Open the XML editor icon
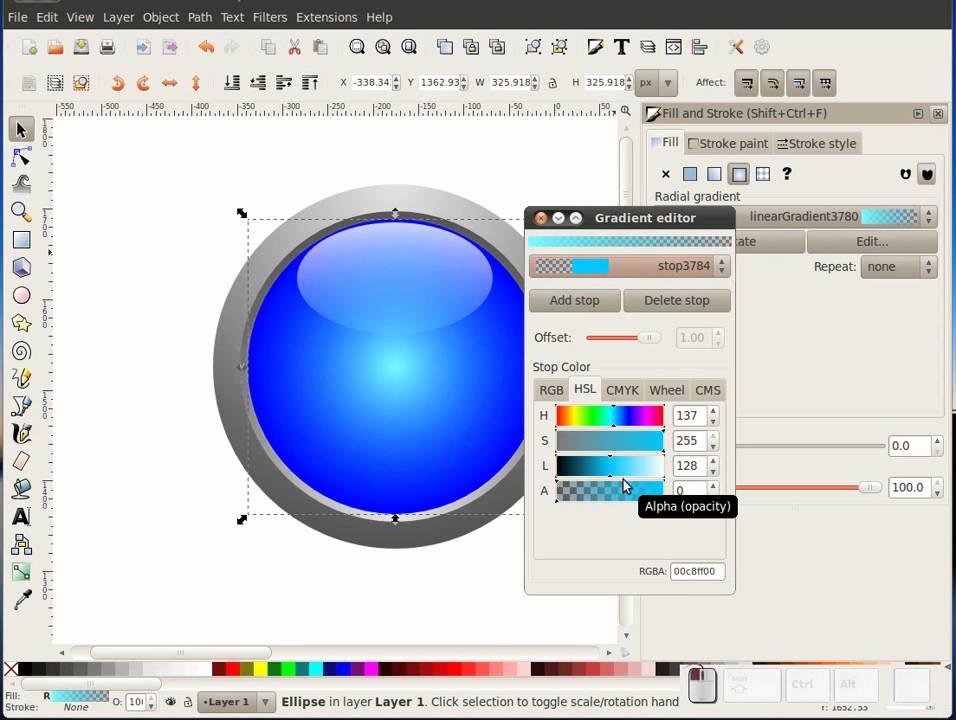 tap(674, 47)
